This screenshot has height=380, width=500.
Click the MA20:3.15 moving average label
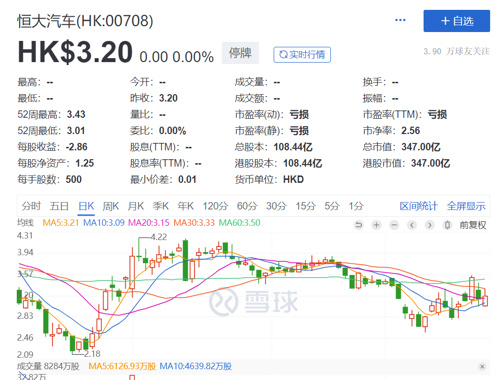149,223
